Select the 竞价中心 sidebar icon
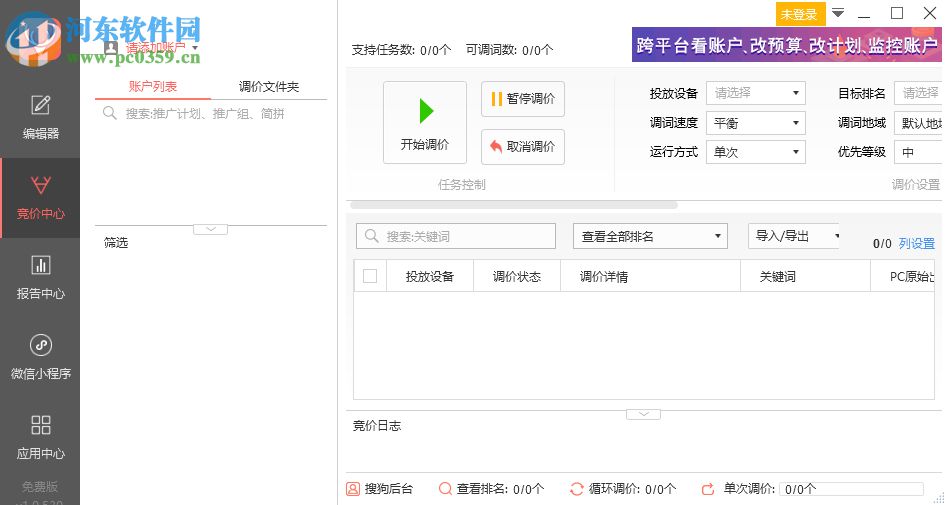Image resolution: width=946 pixels, height=505 pixels. (x=40, y=185)
